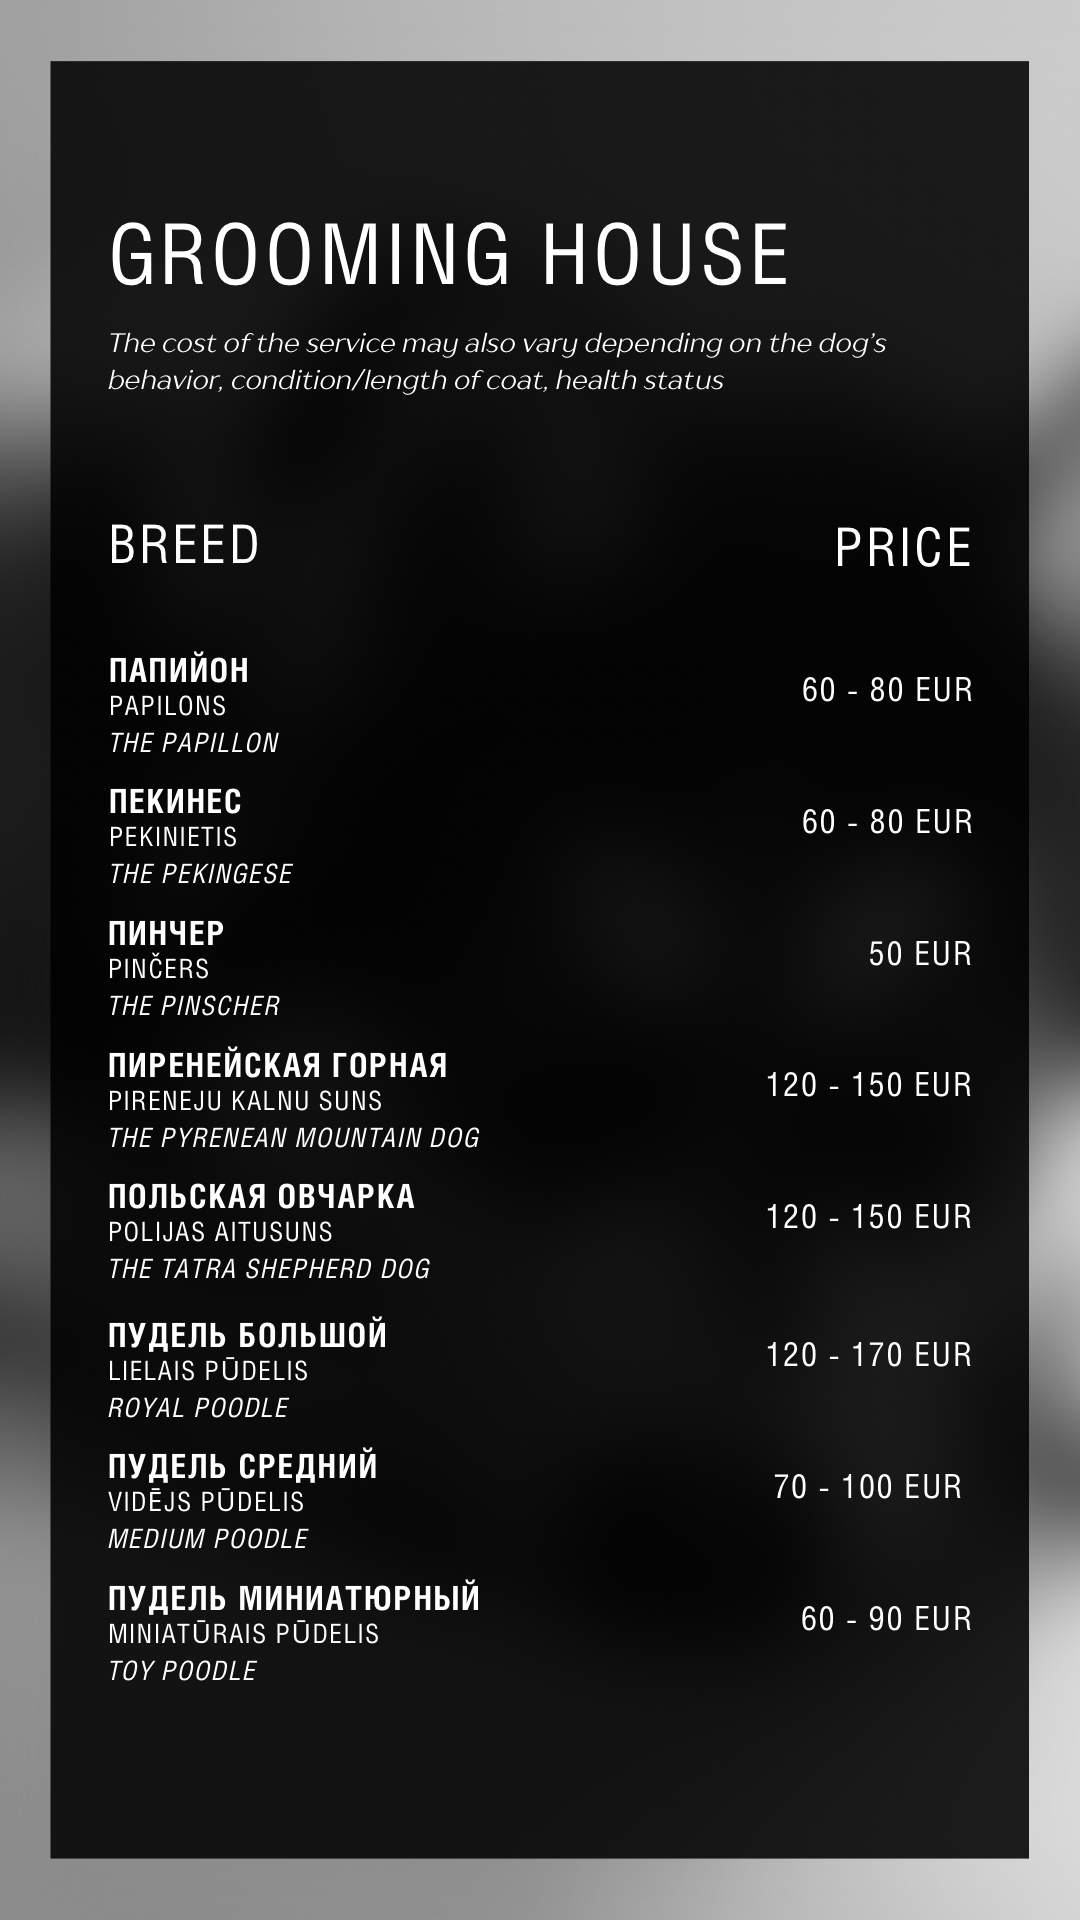Select the ПИНЧЕР breed entry
1080x1920 pixels.
[x=166, y=933]
